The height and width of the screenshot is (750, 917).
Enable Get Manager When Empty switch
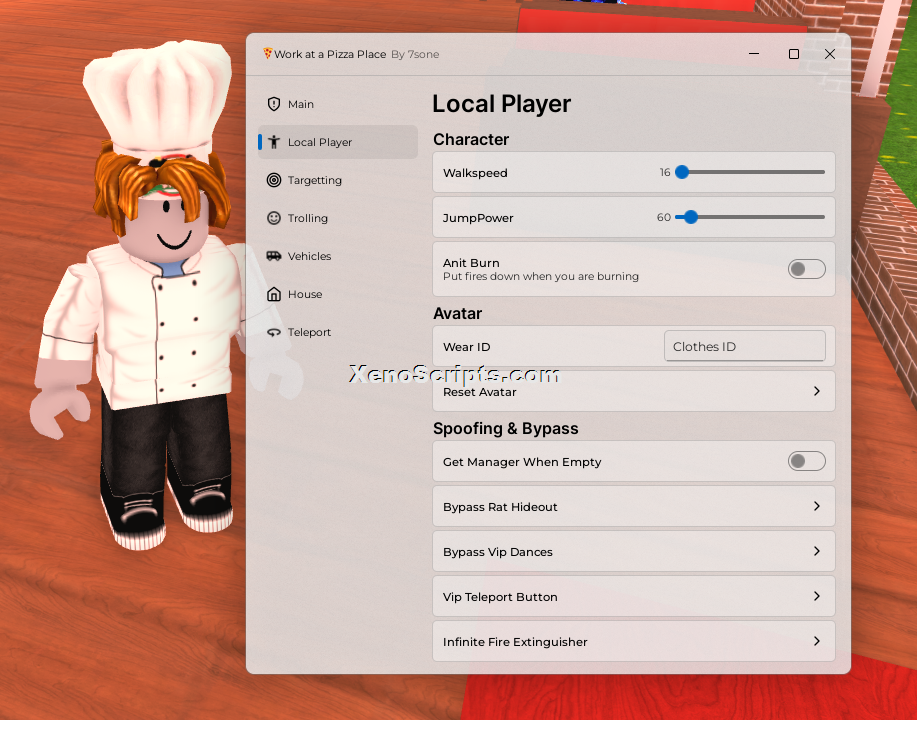coord(806,461)
